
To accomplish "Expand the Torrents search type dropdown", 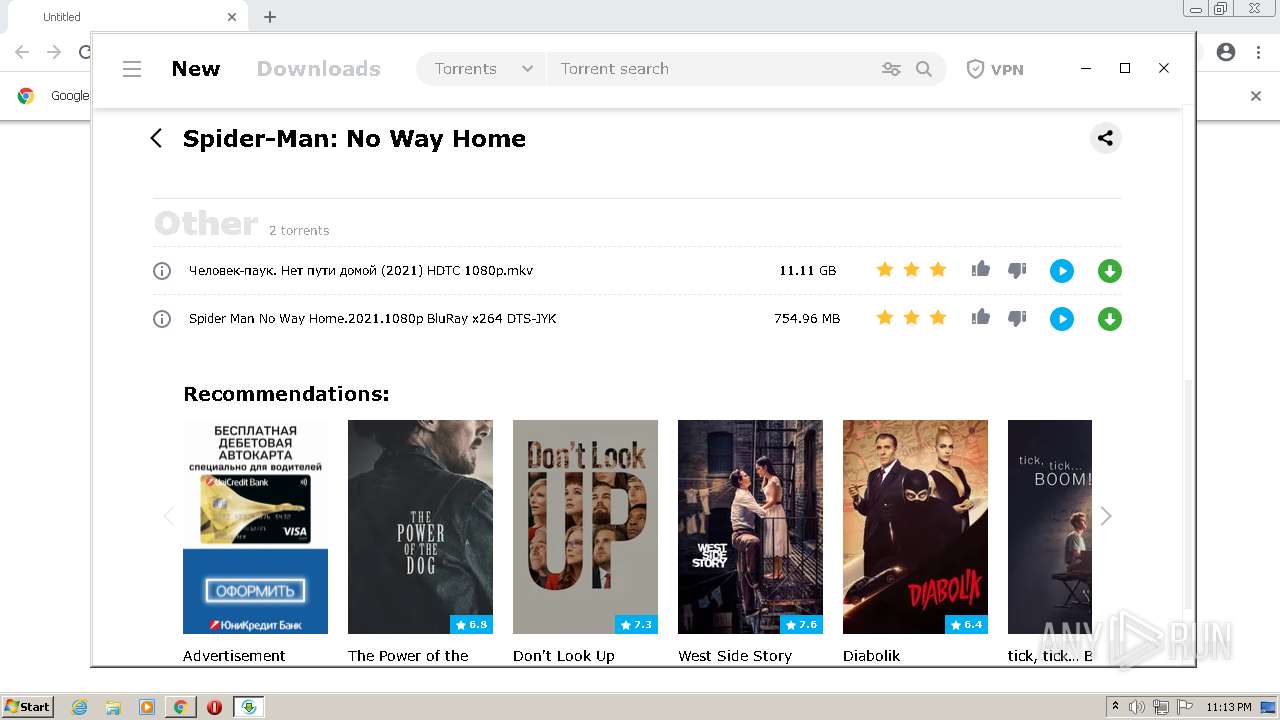I will (x=484, y=69).
